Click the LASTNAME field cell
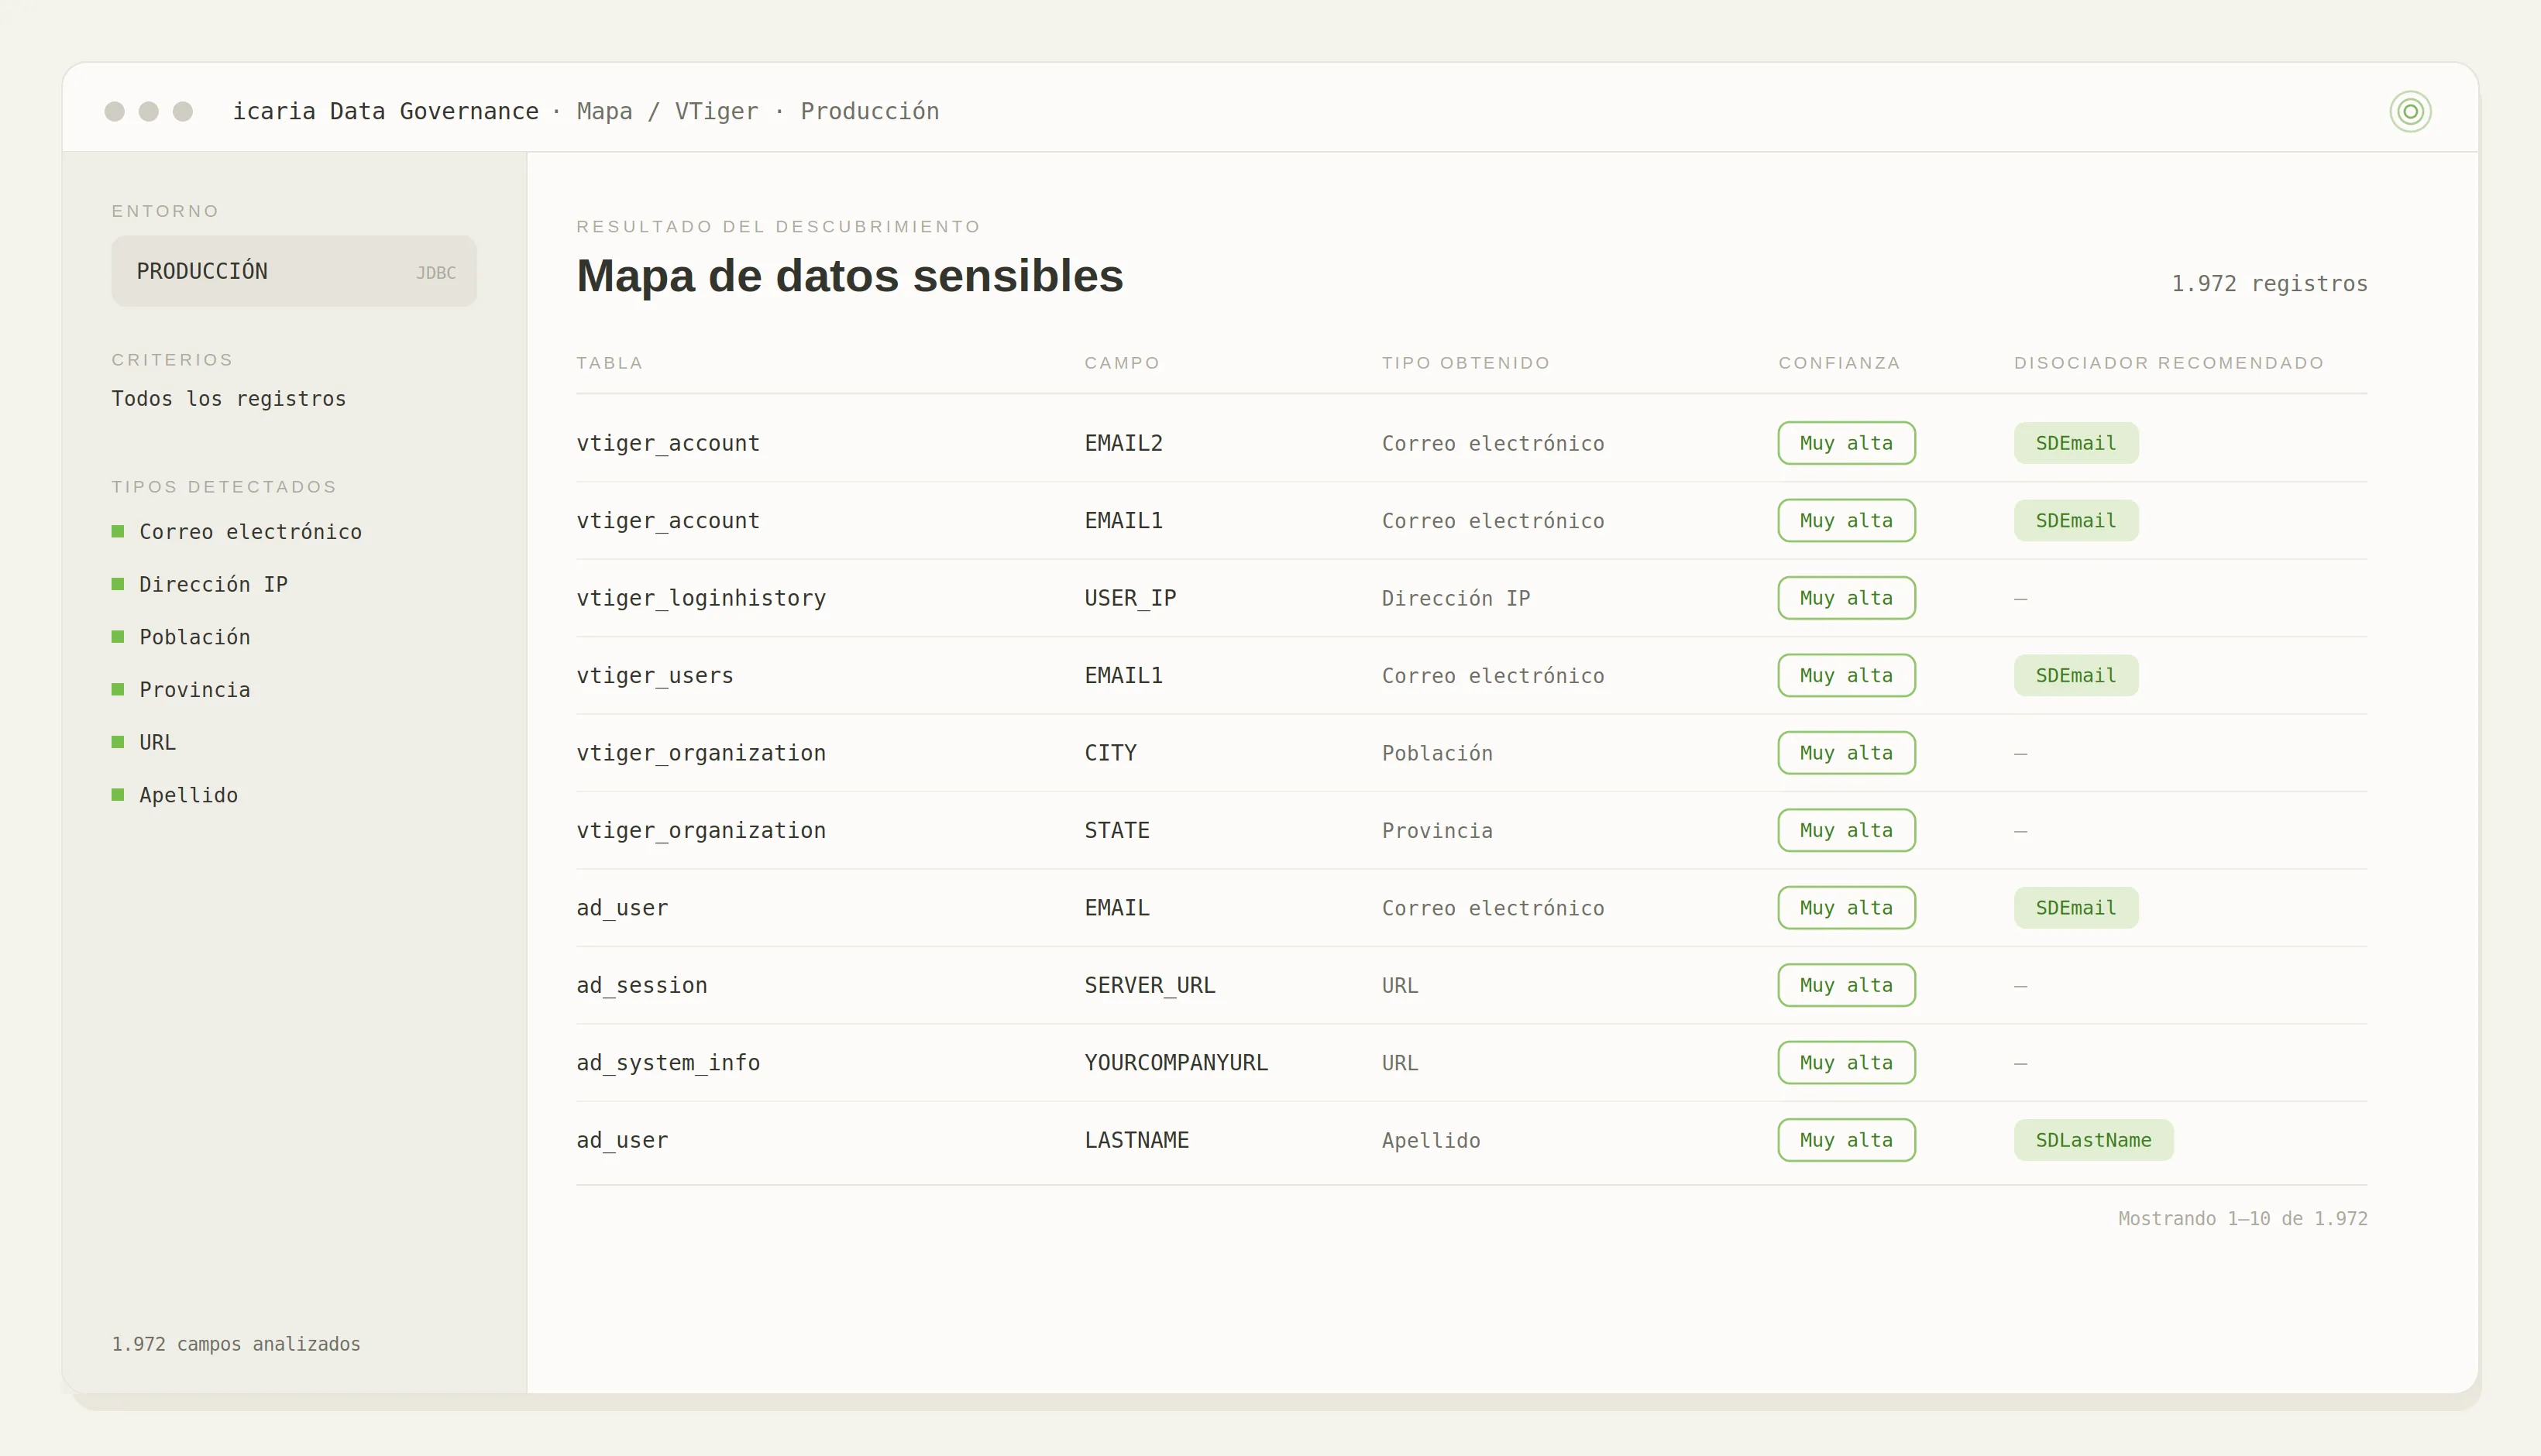The height and width of the screenshot is (1456, 2541). [x=1137, y=1140]
